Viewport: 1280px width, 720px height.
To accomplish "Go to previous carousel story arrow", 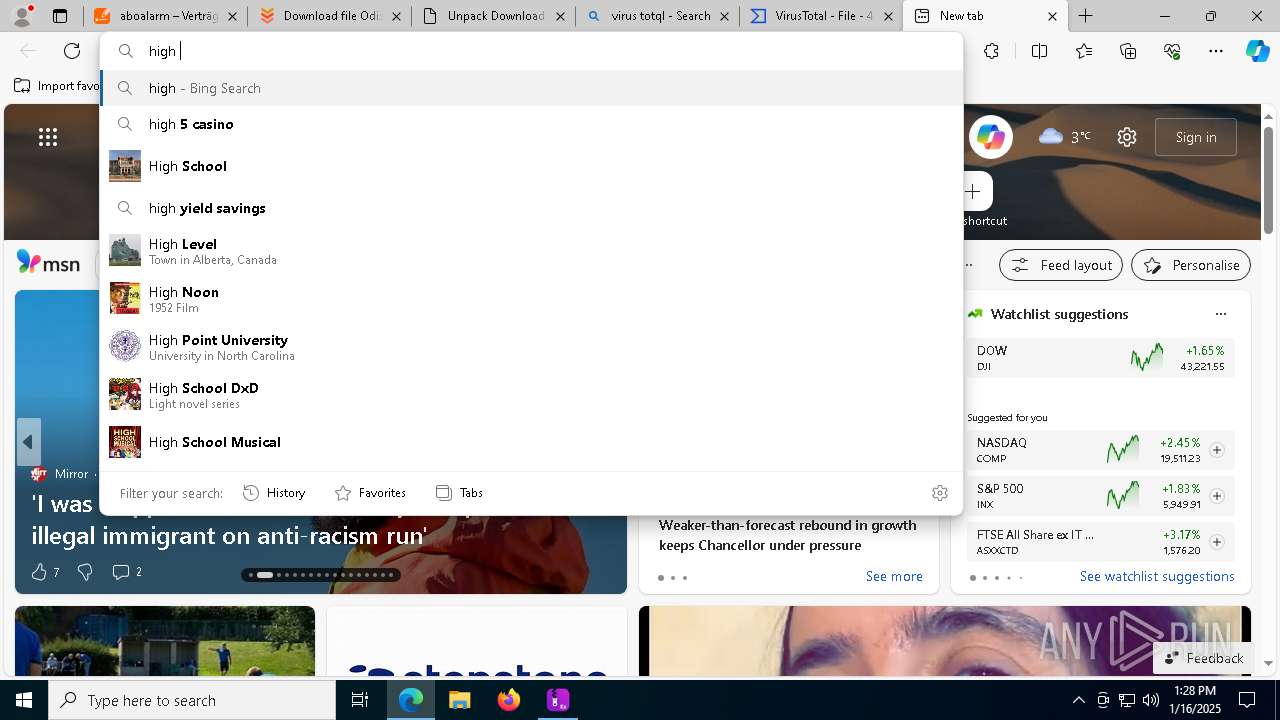I will [28, 442].
